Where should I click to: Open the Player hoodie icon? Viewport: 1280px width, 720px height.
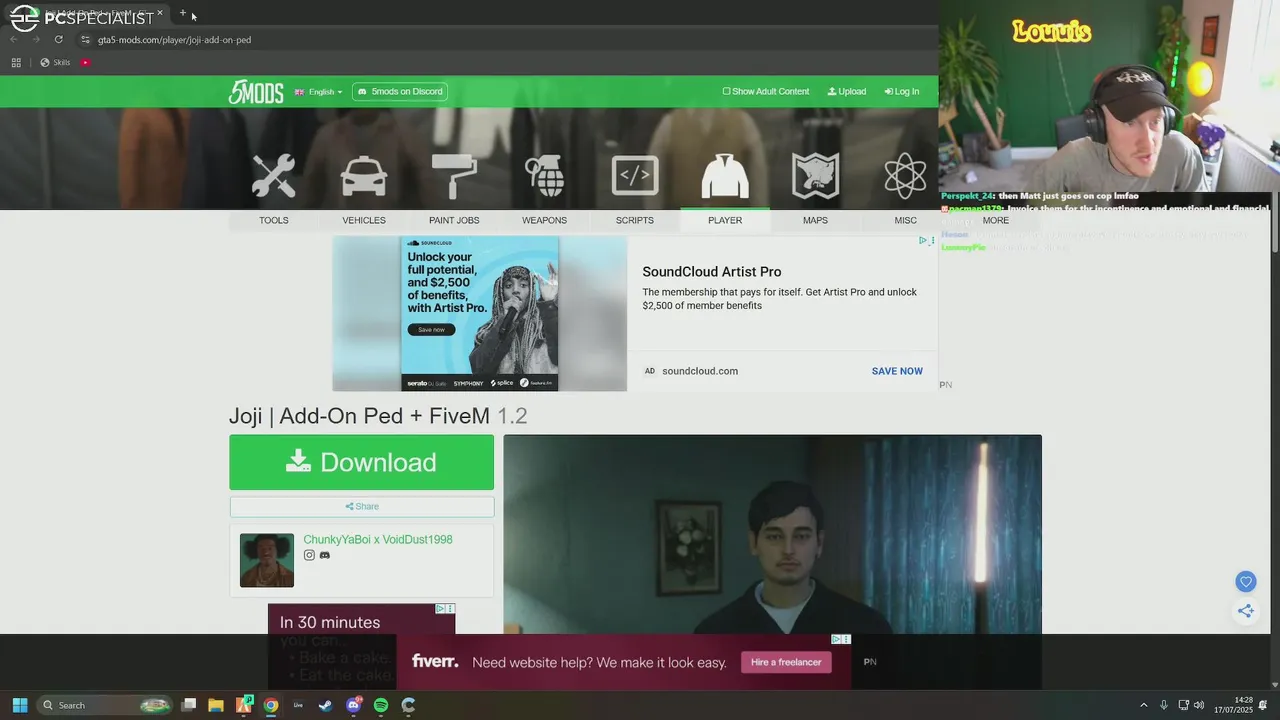tap(725, 176)
